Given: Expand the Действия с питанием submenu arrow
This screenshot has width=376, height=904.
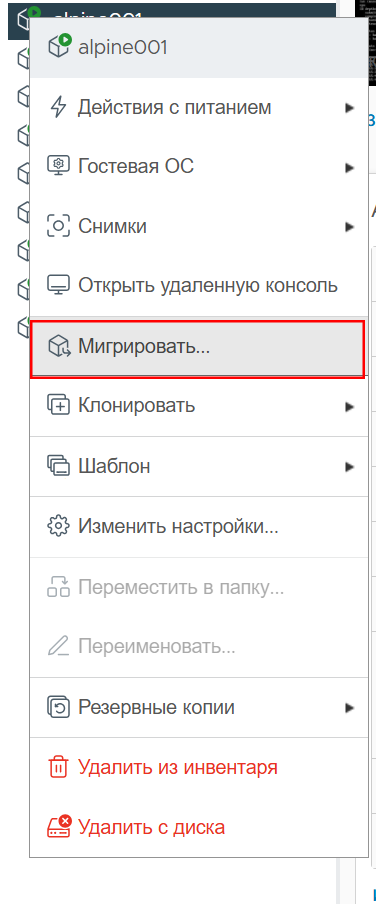Looking at the screenshot, I should click(x=349, y=108).
